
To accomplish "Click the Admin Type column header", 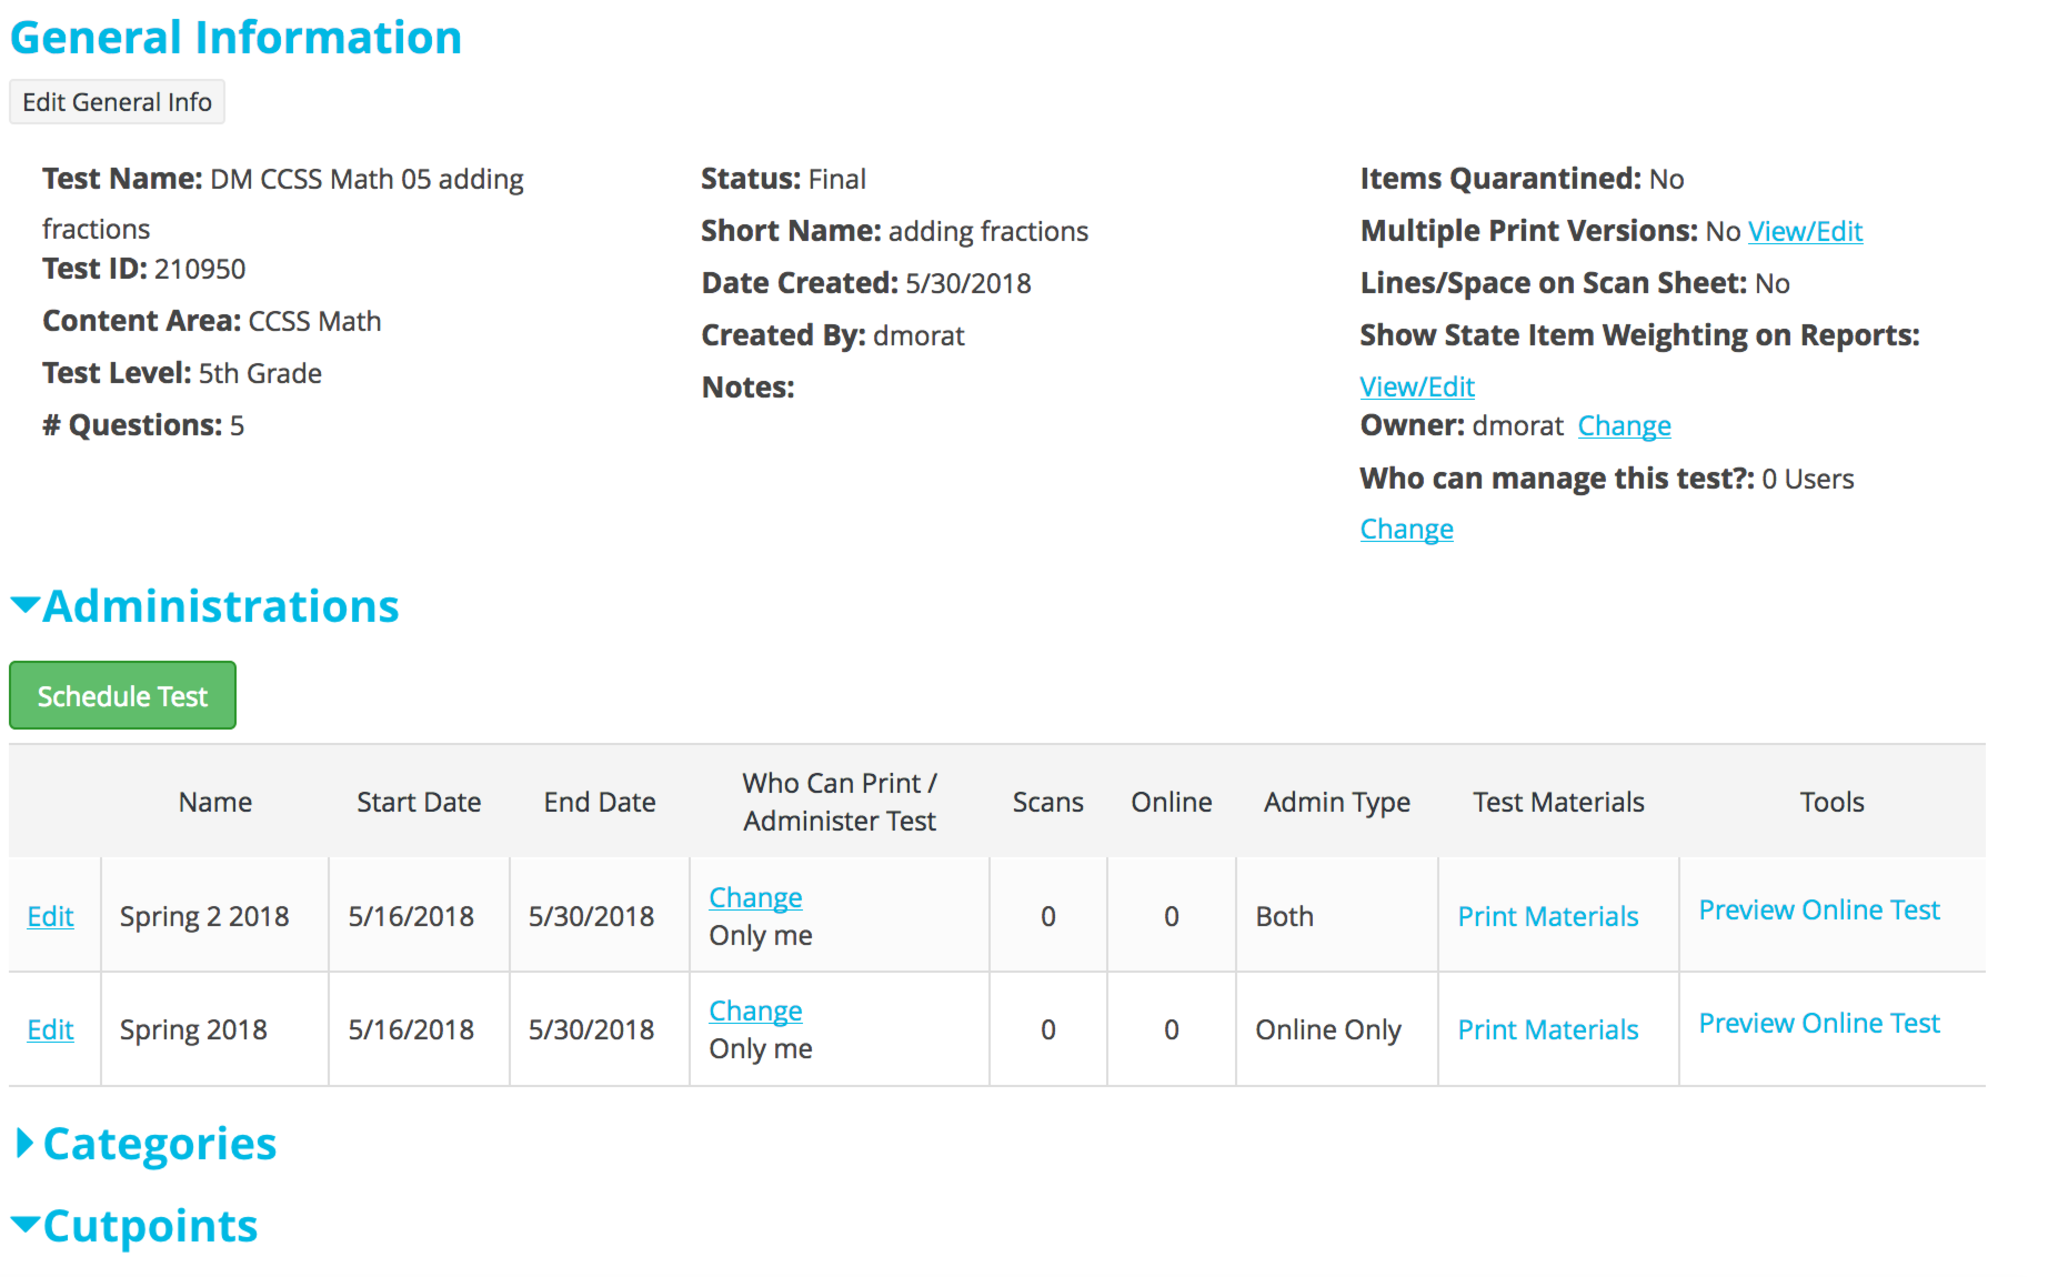I will point(1336,802).
